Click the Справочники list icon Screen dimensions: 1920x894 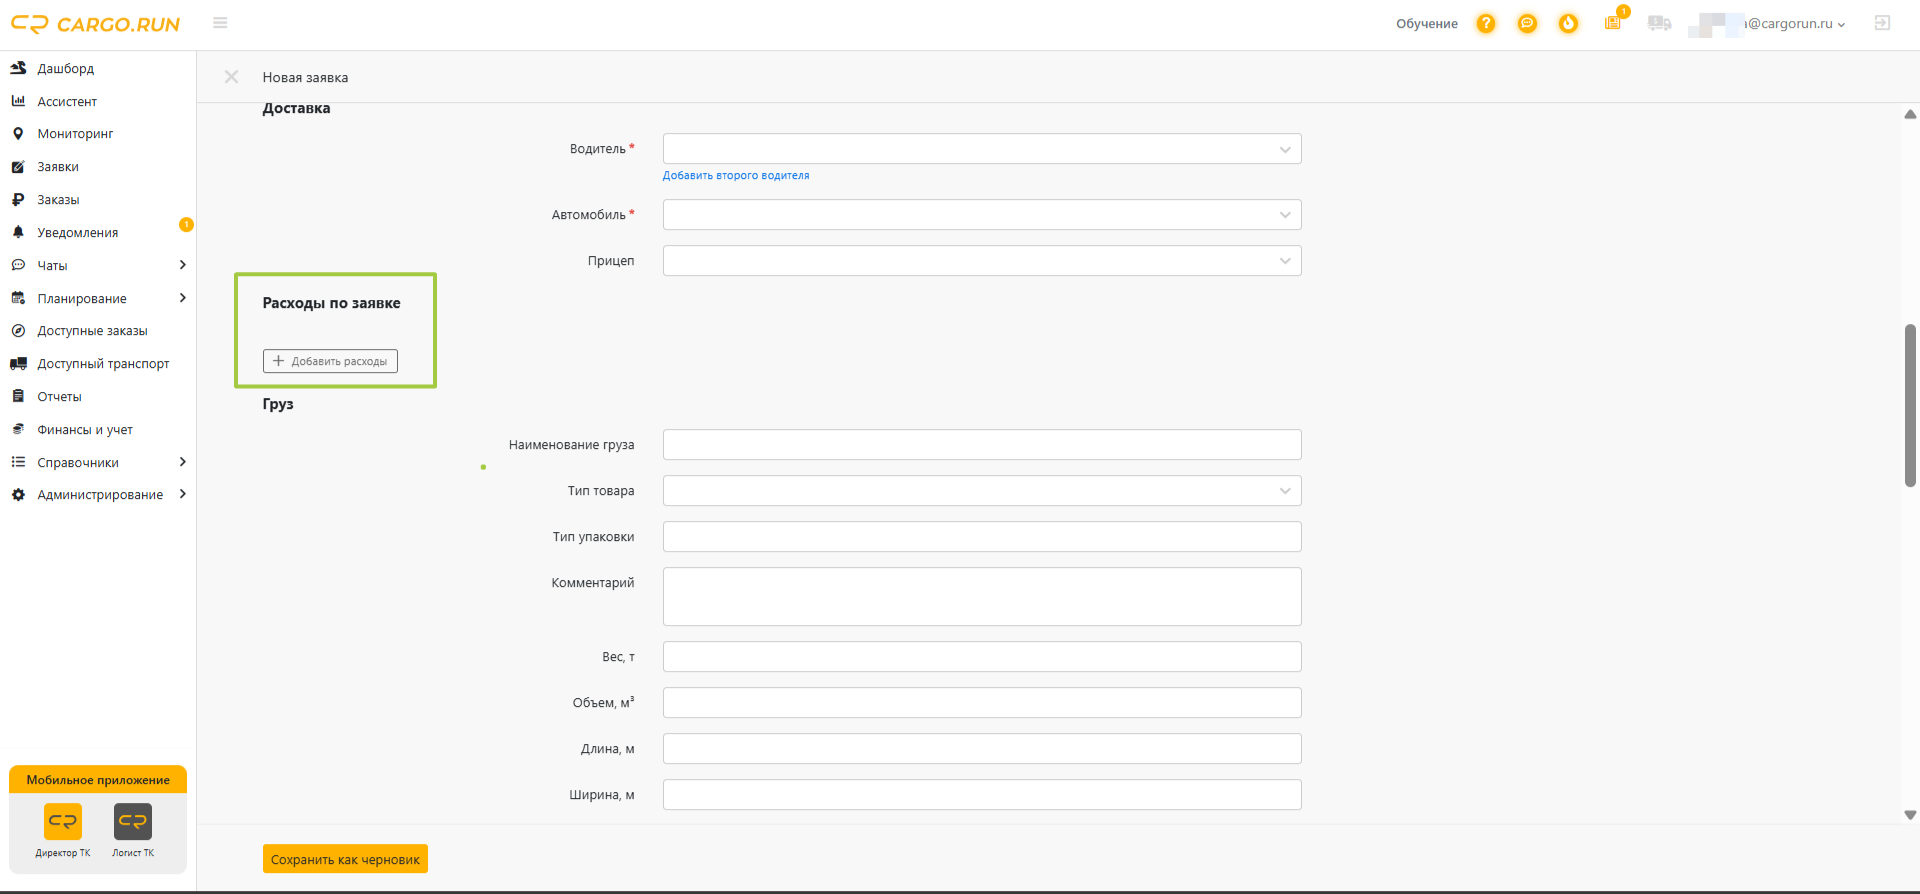coord(18,462)
